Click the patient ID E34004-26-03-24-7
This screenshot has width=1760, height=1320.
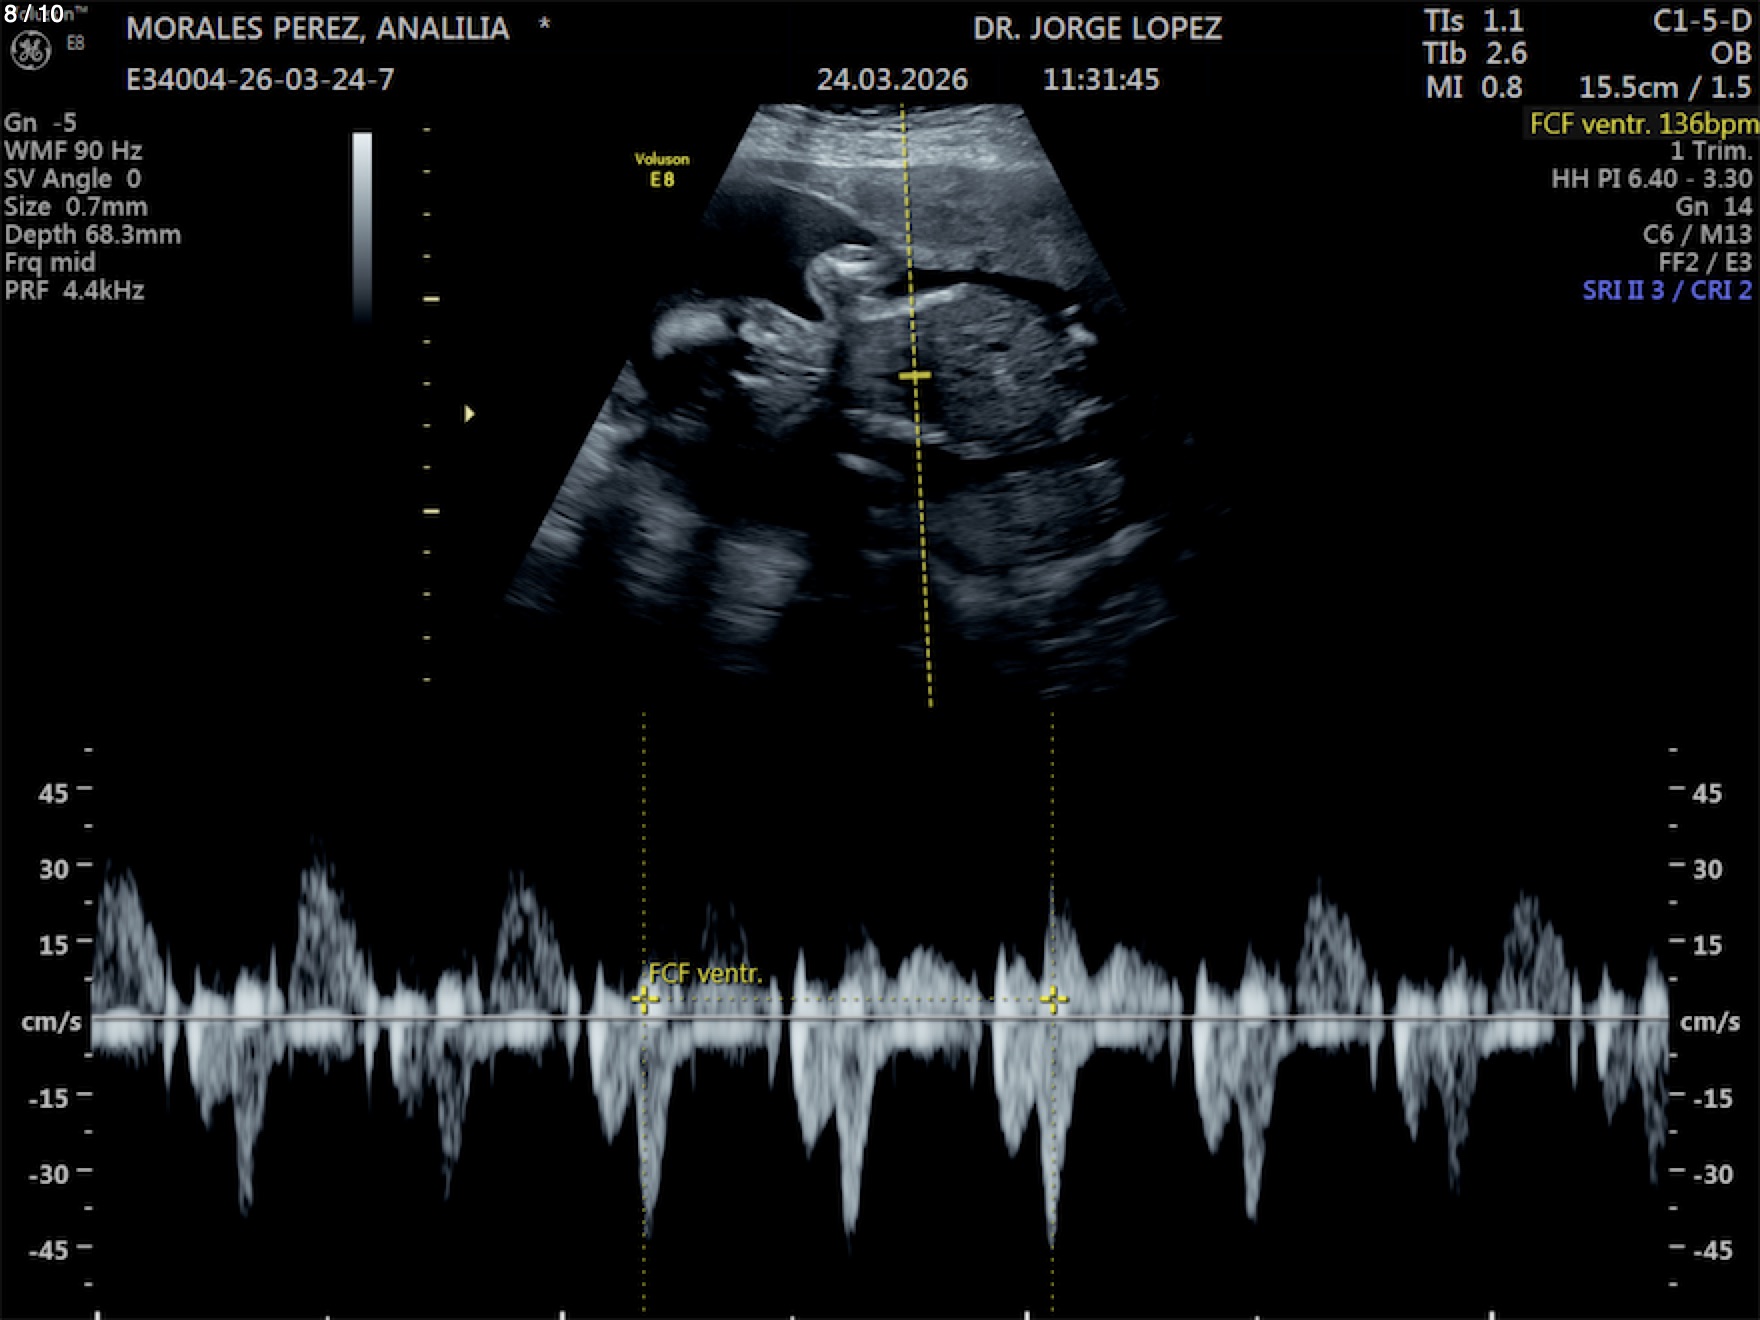point(260,80)
